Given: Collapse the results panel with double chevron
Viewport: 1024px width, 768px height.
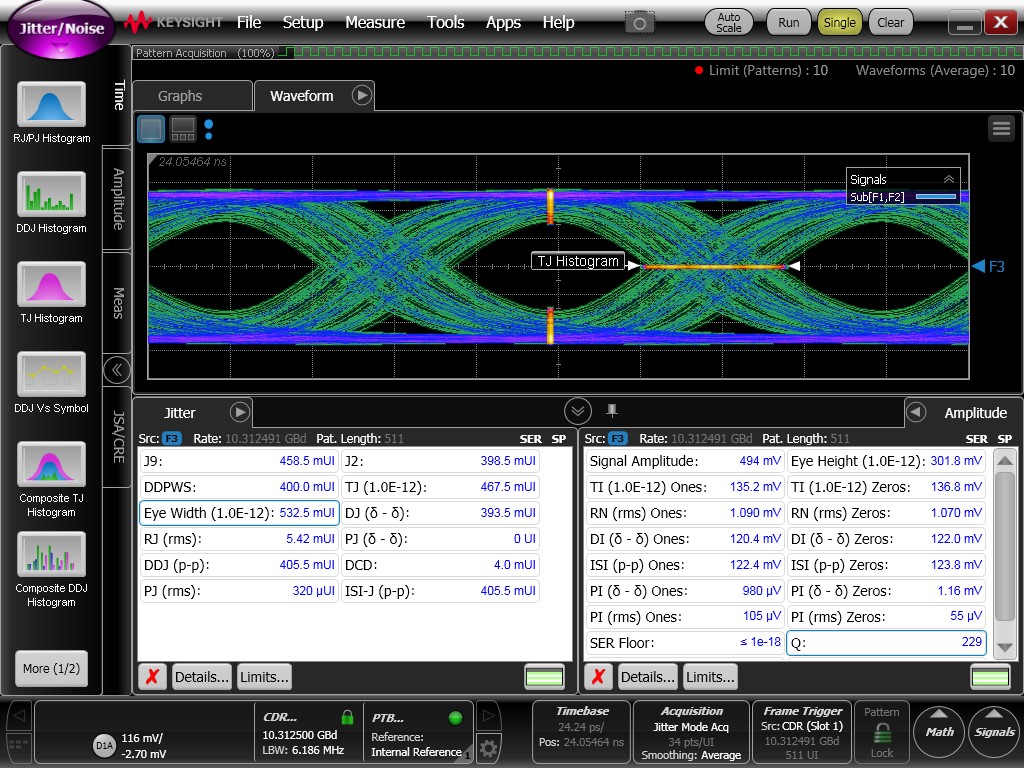Looking at the screenshot, I should tap(577, 411).
